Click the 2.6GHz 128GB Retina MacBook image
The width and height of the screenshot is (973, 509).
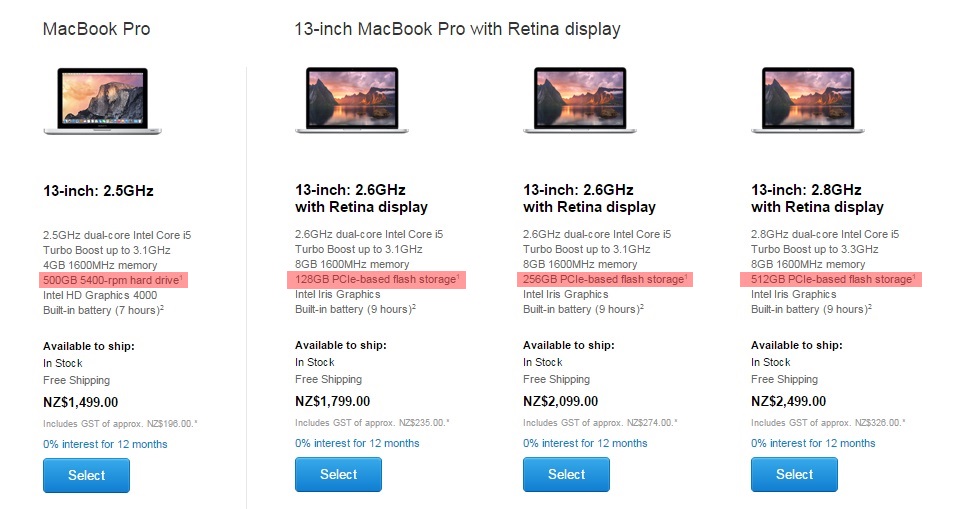click(349, 100)
